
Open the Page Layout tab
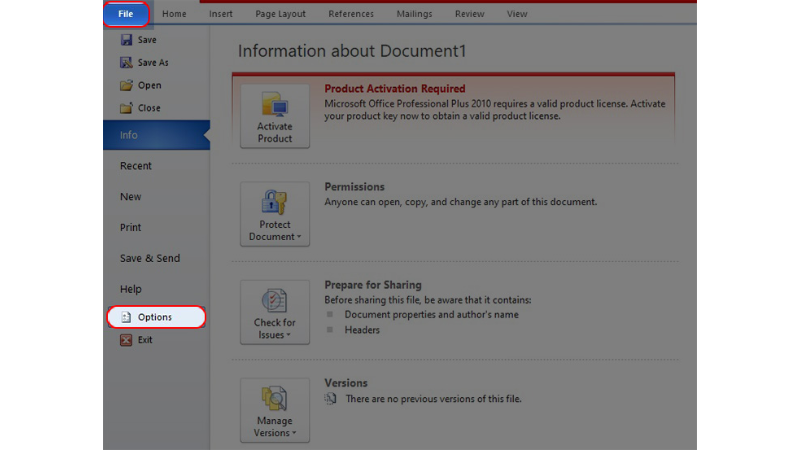coord(280,14)
